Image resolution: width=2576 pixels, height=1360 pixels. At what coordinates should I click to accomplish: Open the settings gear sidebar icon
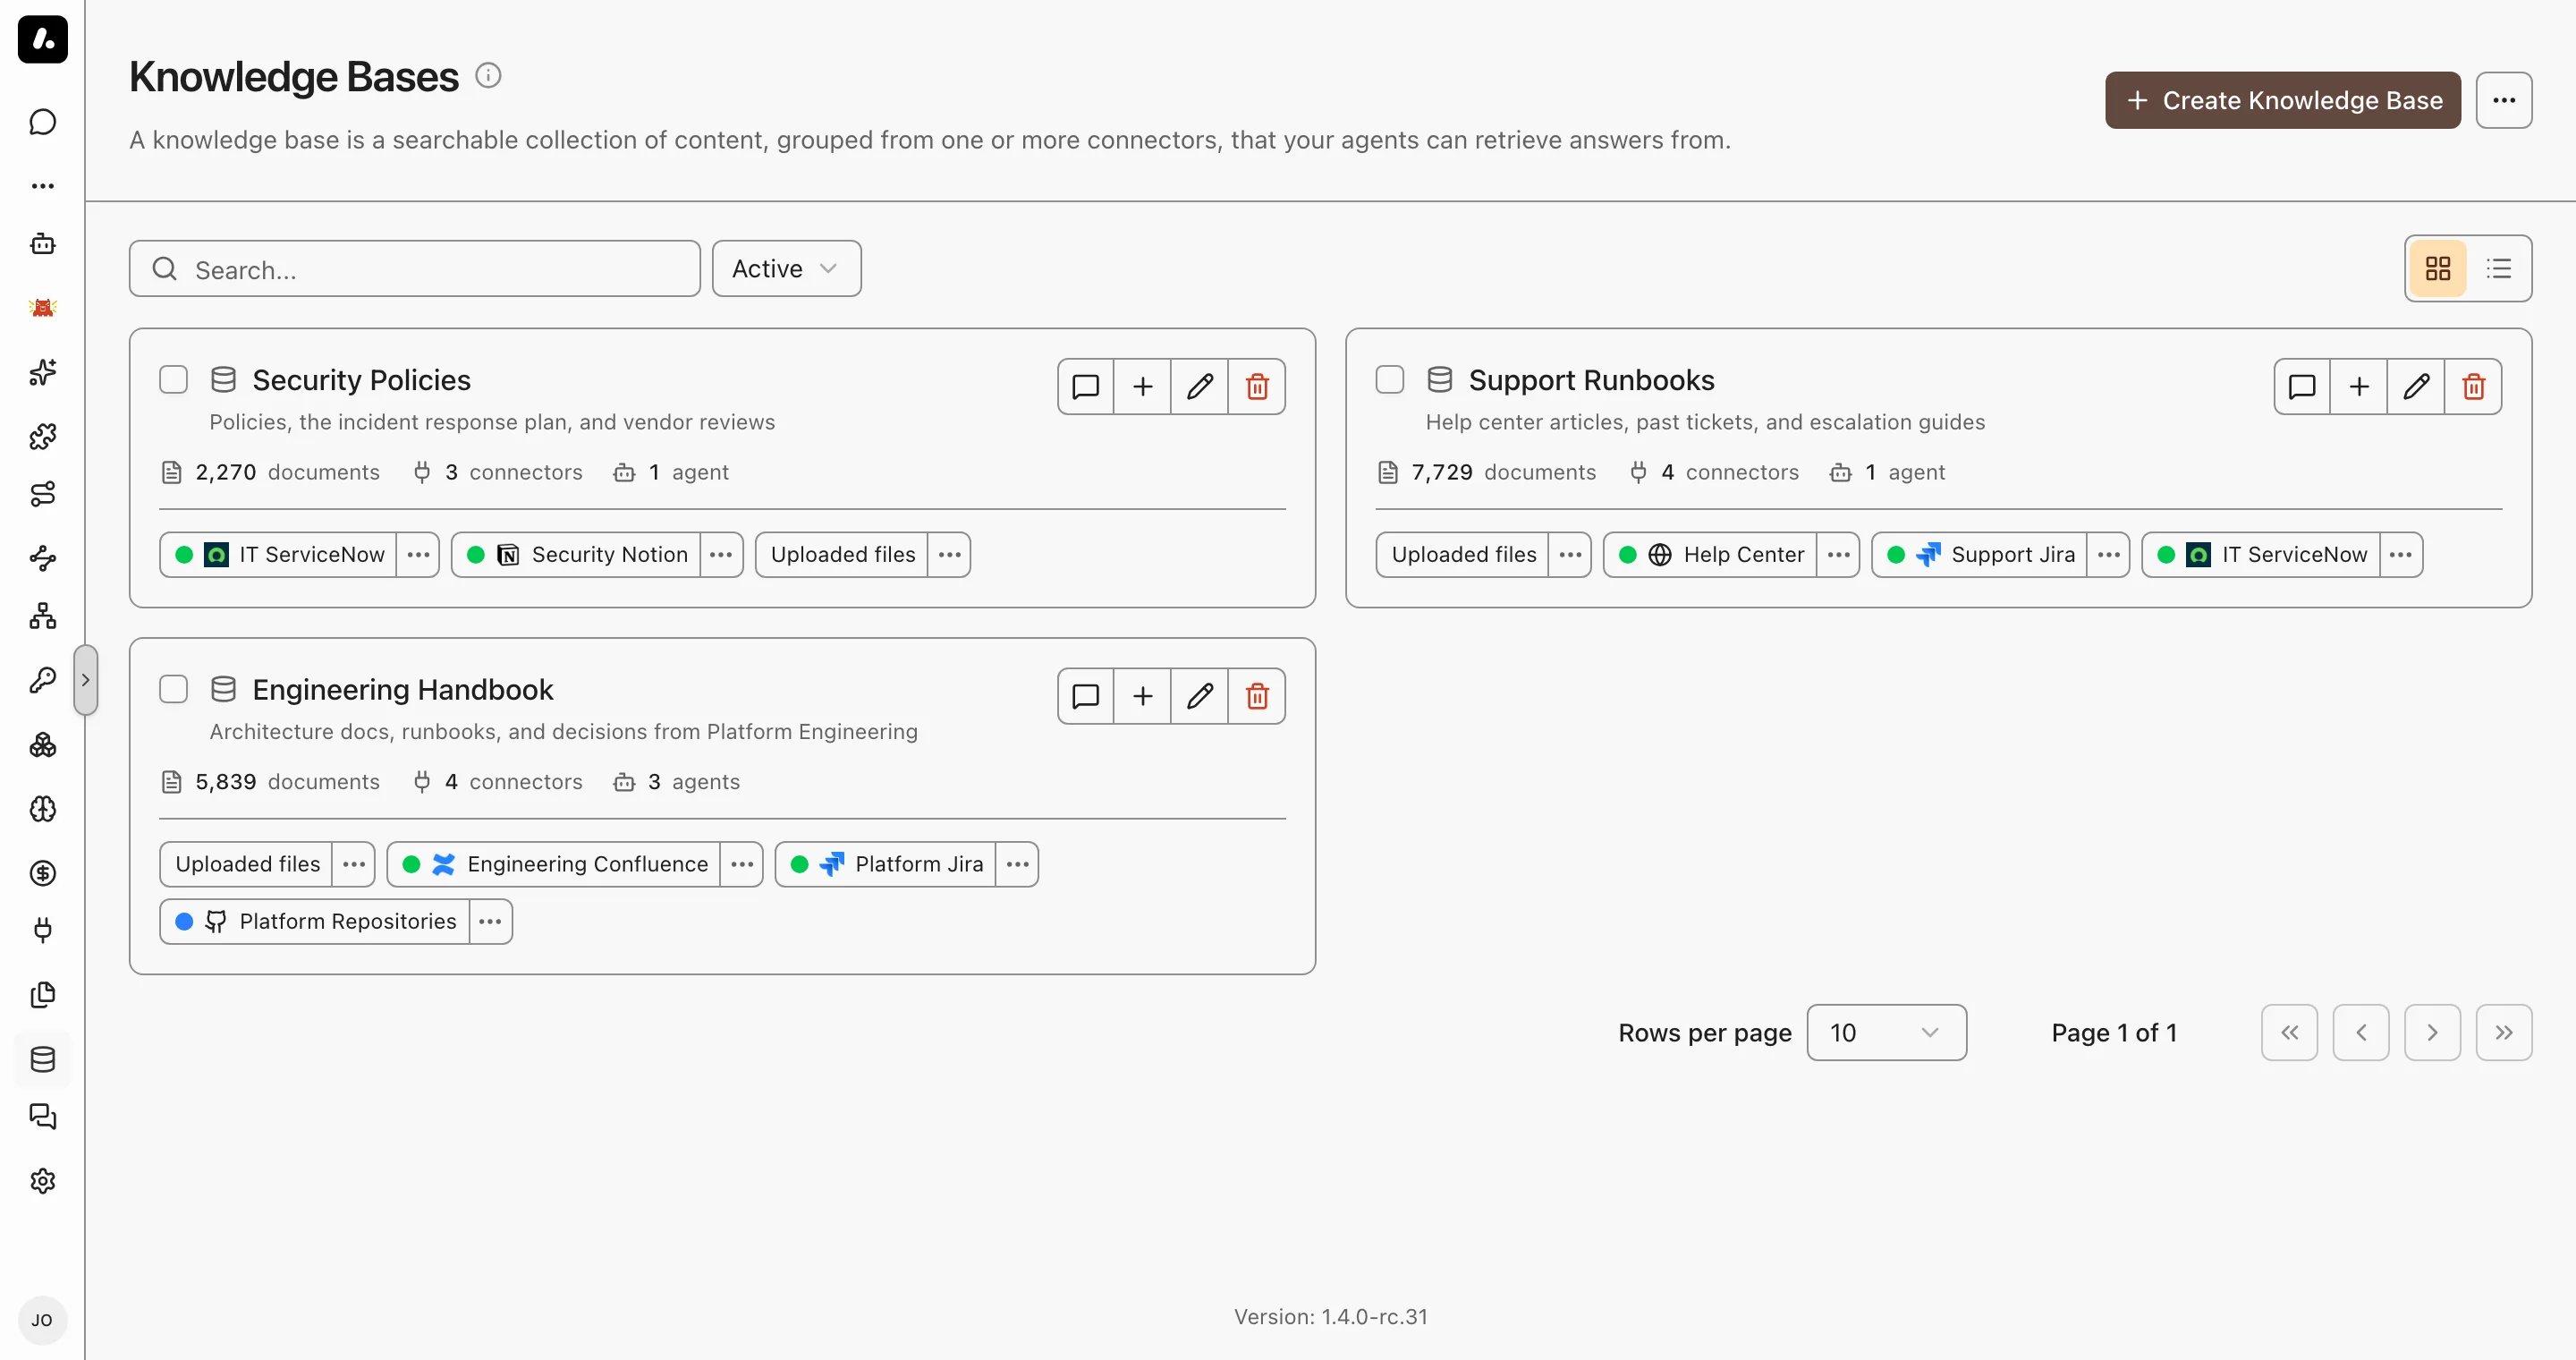pos(42,1181)
